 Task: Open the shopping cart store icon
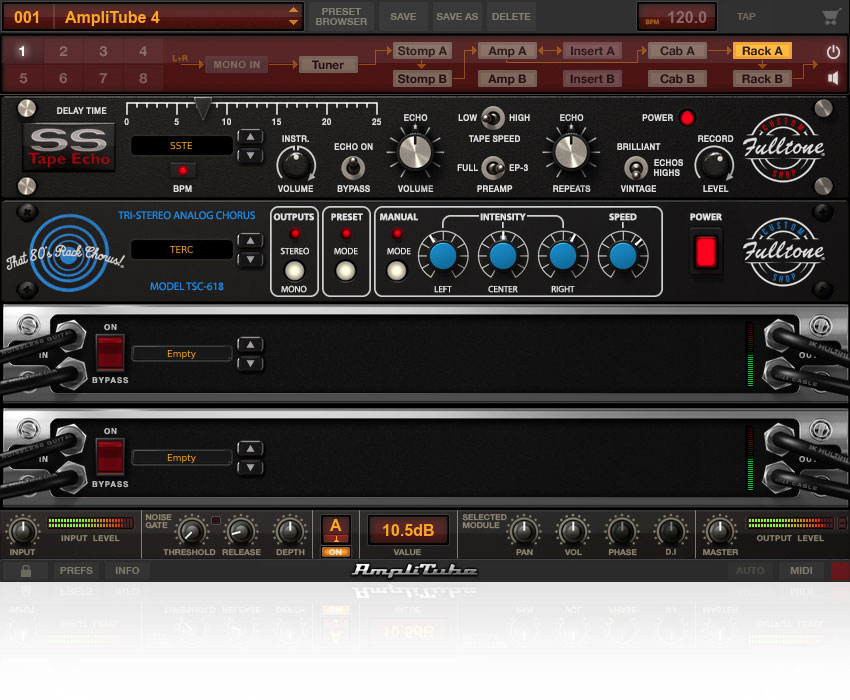pos(830,17)
